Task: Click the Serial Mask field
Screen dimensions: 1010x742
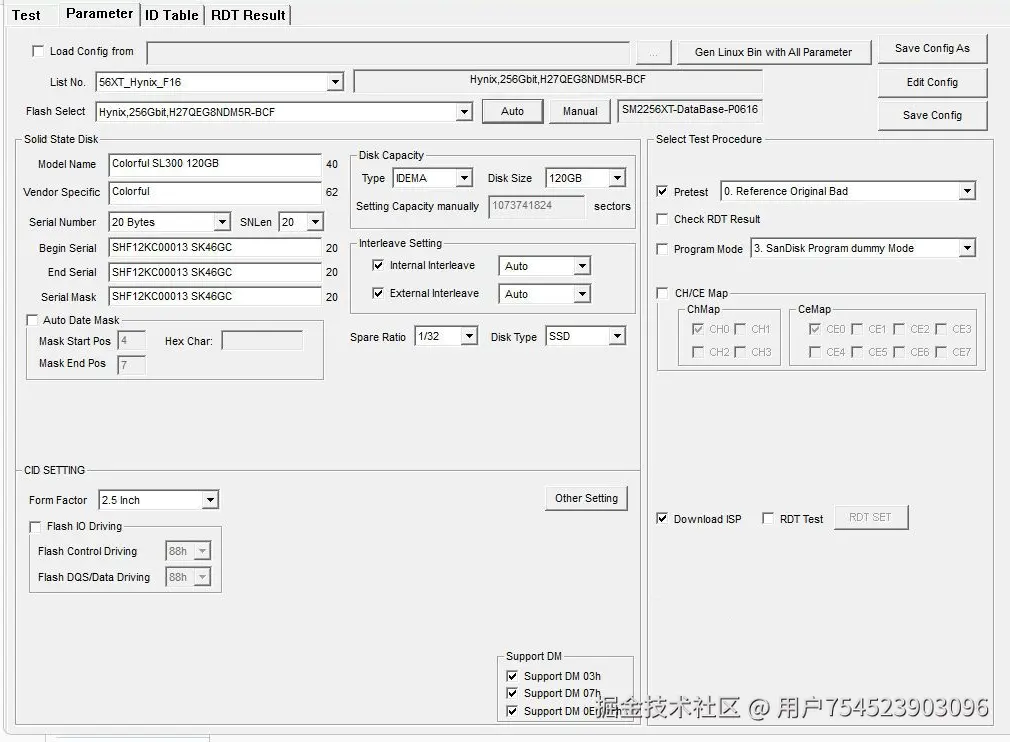Action: (215, 297)
